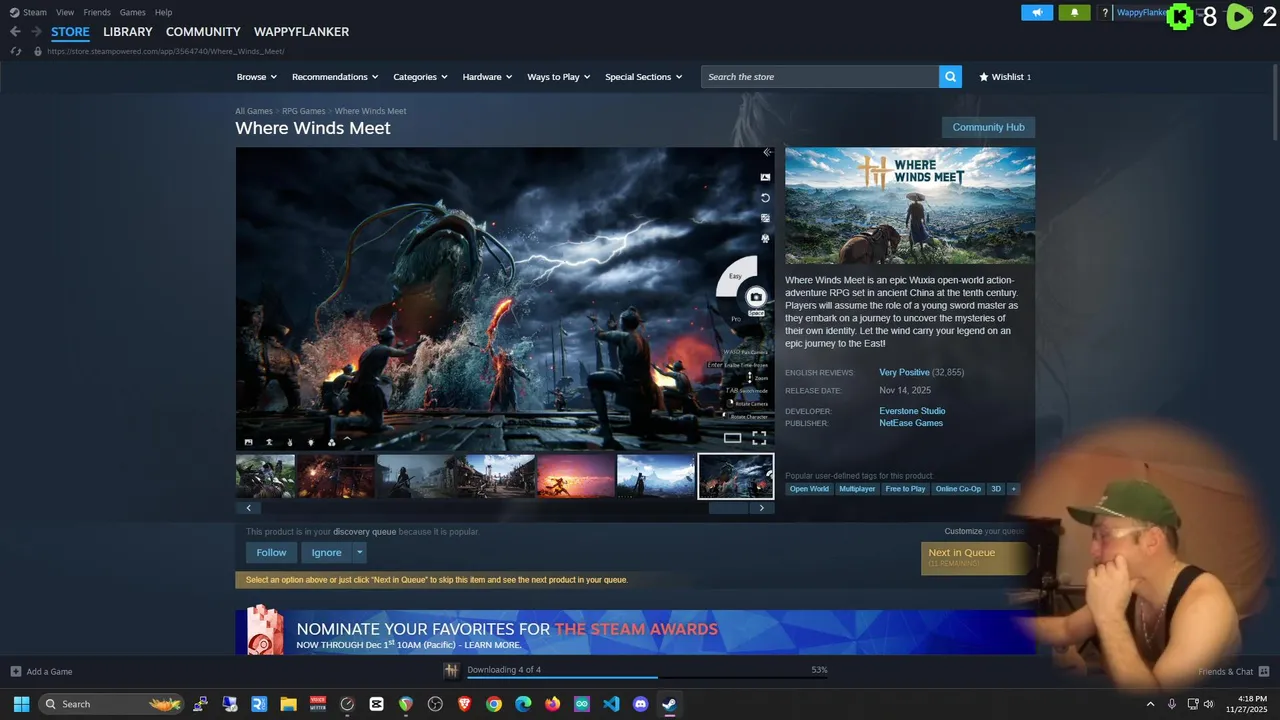This screenshot has height=720, width=1280.
Task: Expand the Recommendations dropdown
Action: (335, 77)
